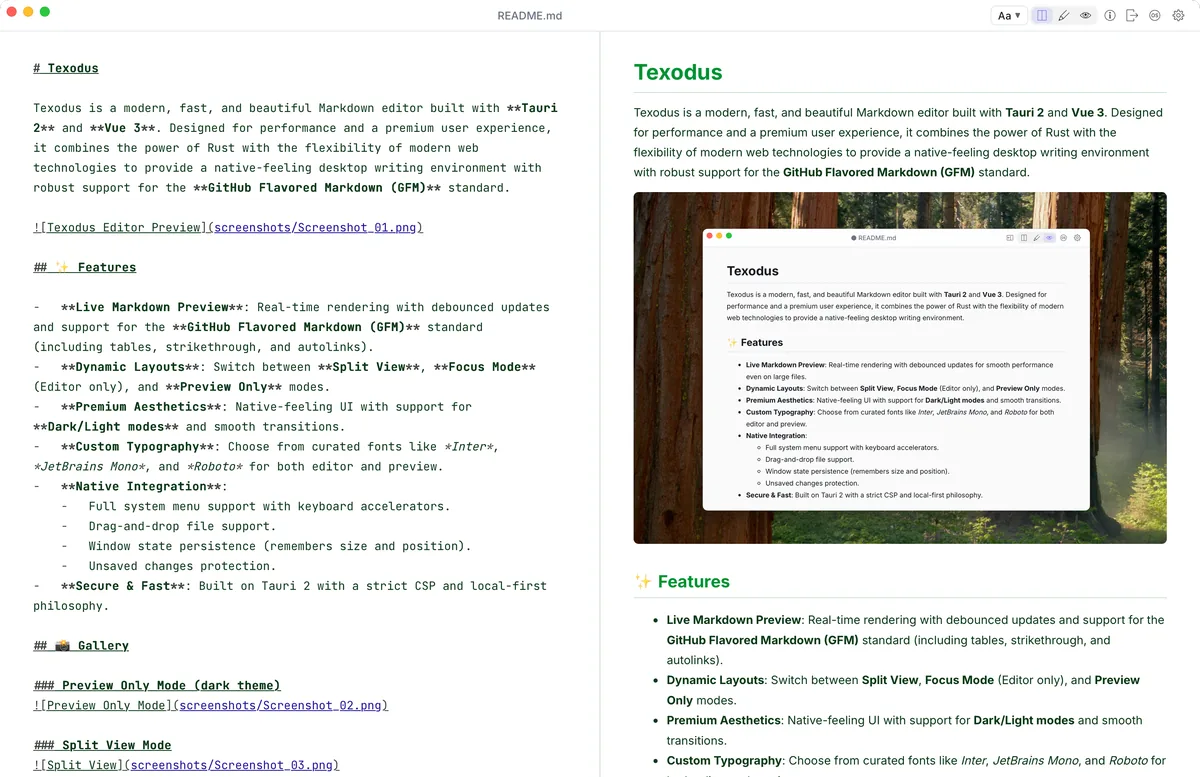Click the OS theme icon
The height and width of the screenshot is (777, 1200).
(x=1155, y=15)
